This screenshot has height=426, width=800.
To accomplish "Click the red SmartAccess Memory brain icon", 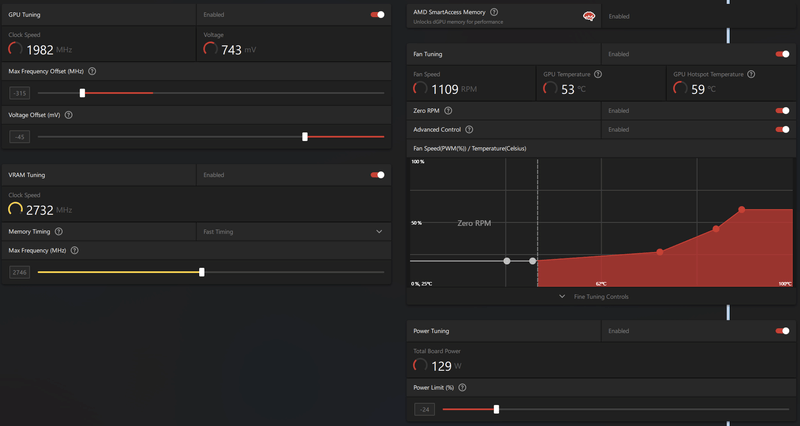I will coord(589,16).
